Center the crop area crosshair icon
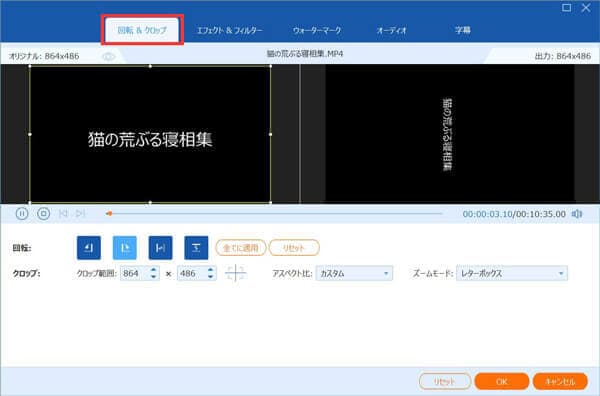This screenshot has width=600, height=396. coord(236,273)
